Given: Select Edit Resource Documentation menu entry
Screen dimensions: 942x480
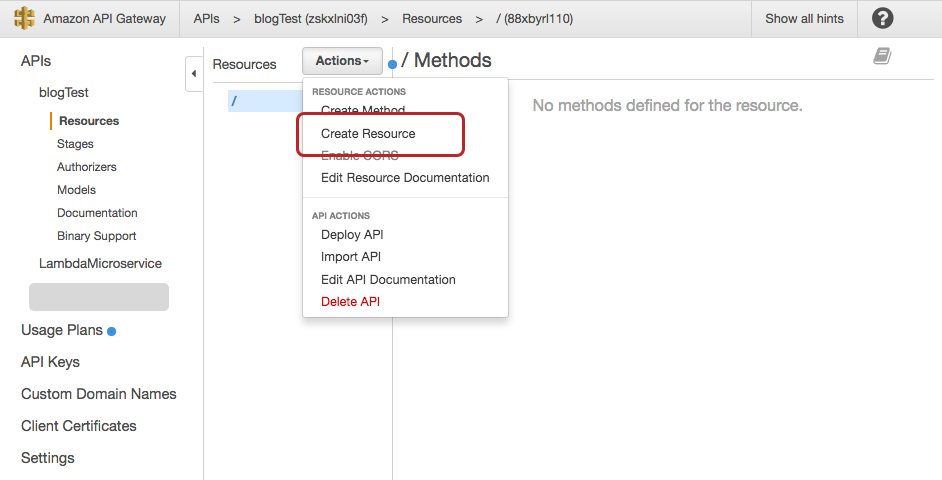Looking at the screenshot, I should (405, 178).
